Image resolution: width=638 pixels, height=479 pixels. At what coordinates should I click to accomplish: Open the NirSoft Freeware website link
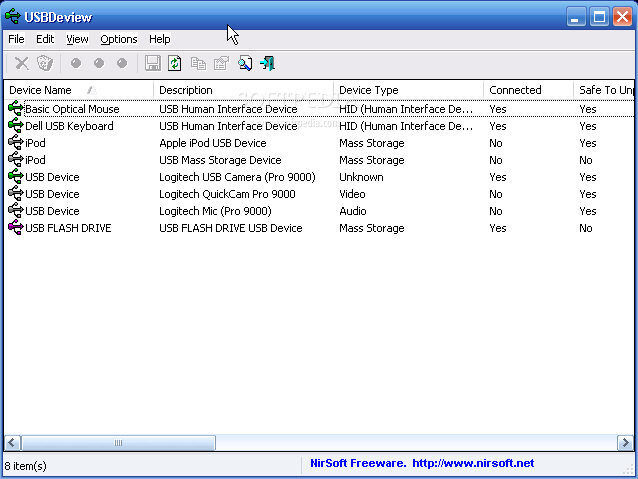[x=422, y=463]
